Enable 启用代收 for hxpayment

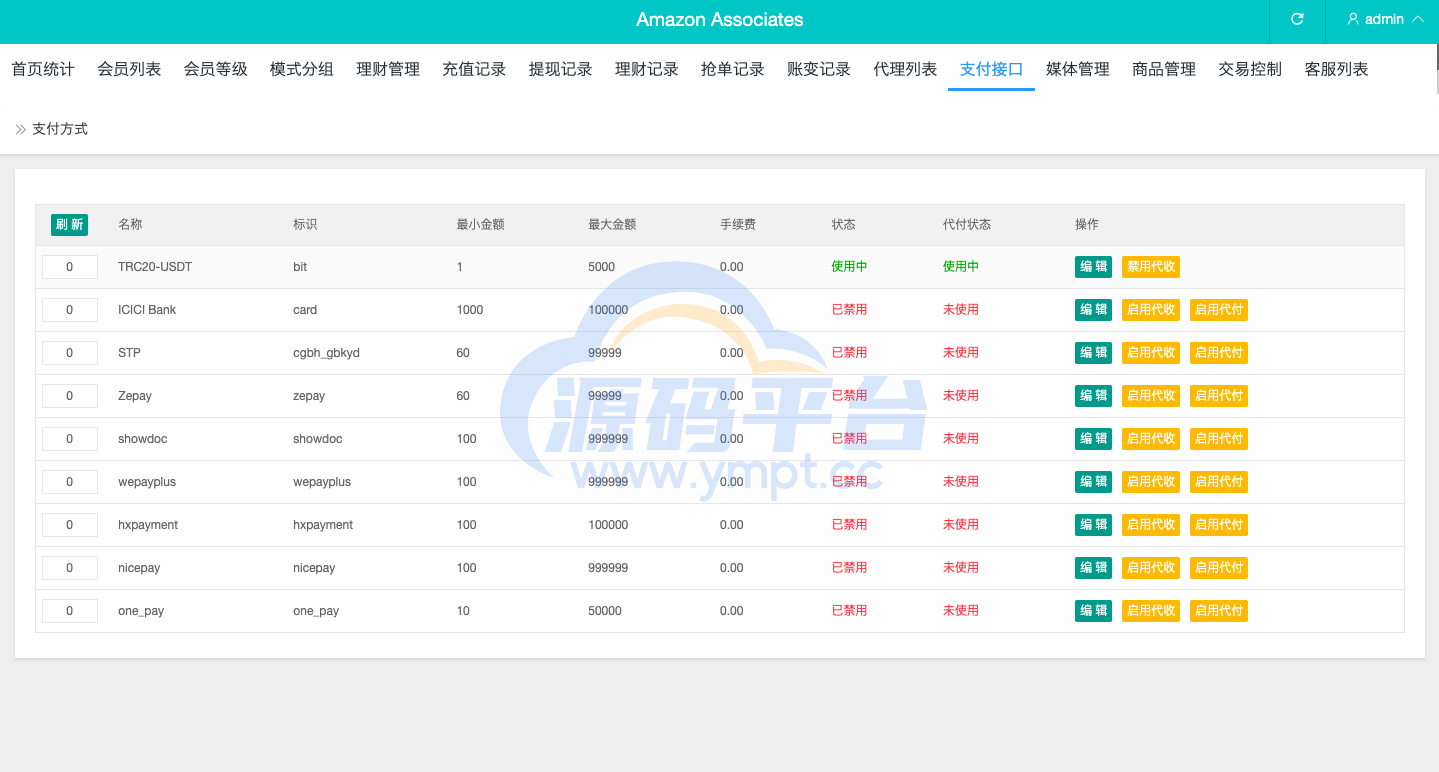1151,525
